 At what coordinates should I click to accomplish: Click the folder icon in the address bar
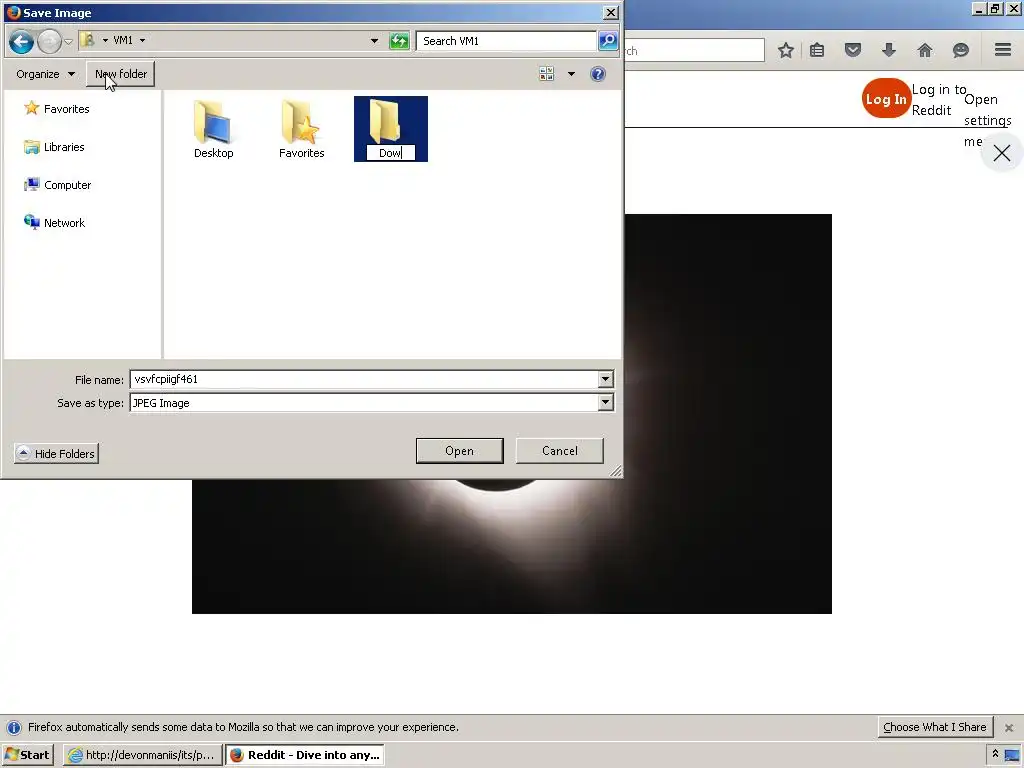(x=88, y=40)
